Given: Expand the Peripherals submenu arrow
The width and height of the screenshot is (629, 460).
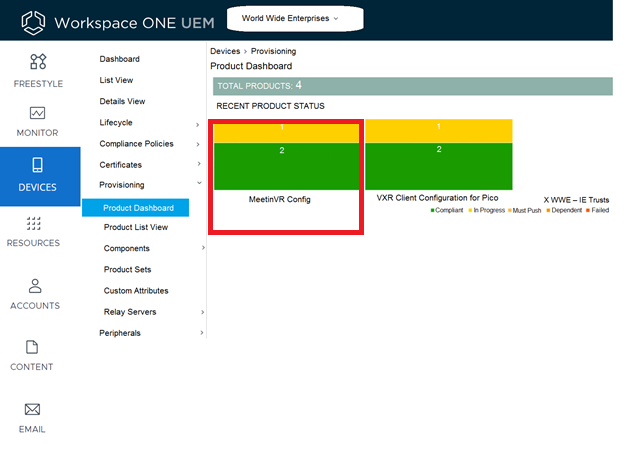Looking at the screenshot, I should coord(201,332).
